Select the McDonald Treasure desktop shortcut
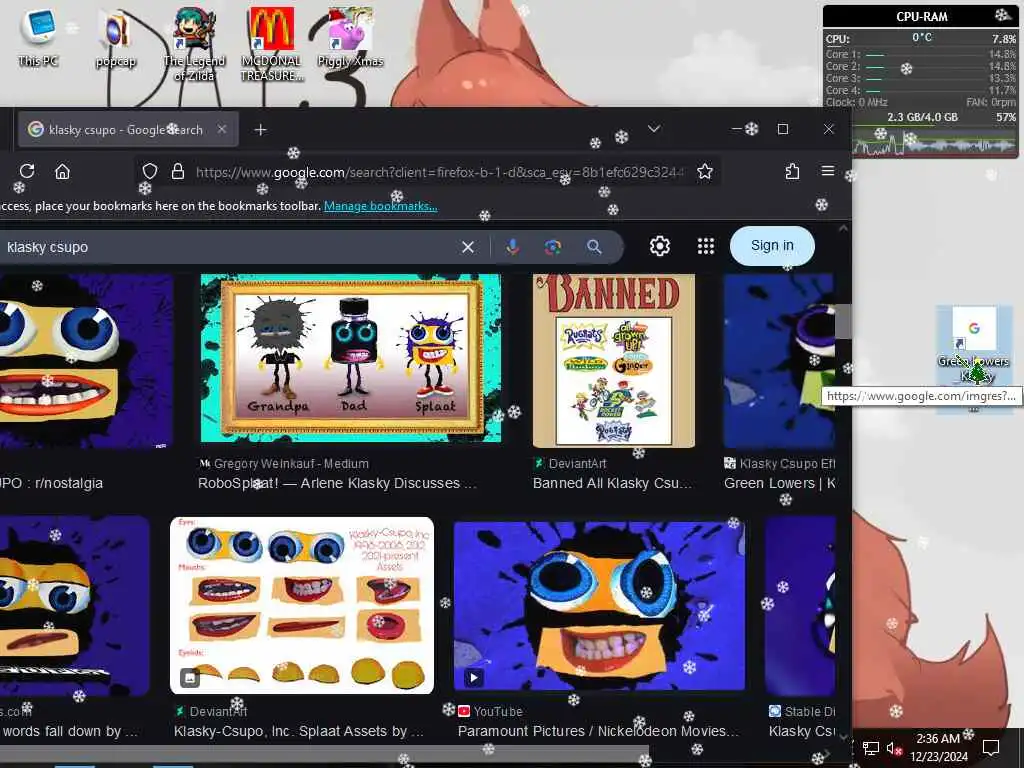The image size is (1024, 768). pyautogui.click(x=272, y=46)
